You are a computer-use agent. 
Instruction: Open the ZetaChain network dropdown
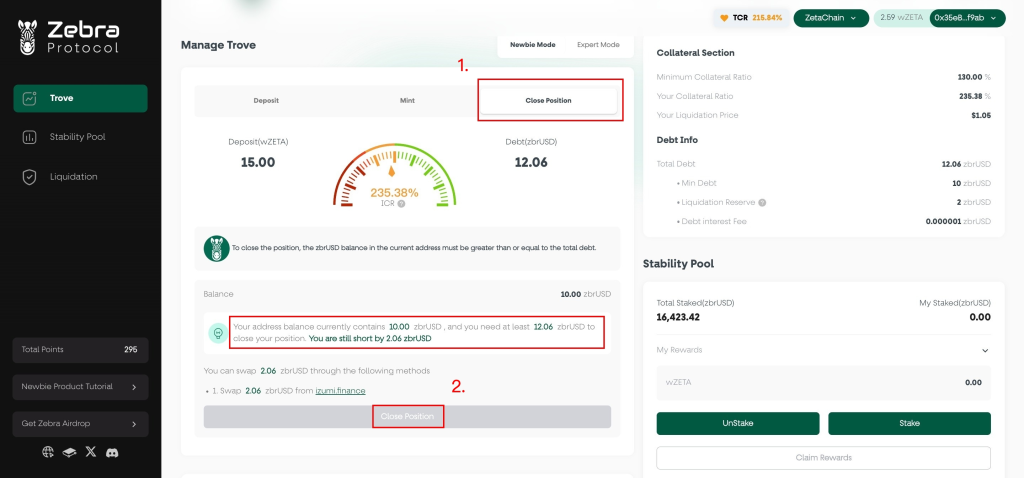click(x=831, y=18)
